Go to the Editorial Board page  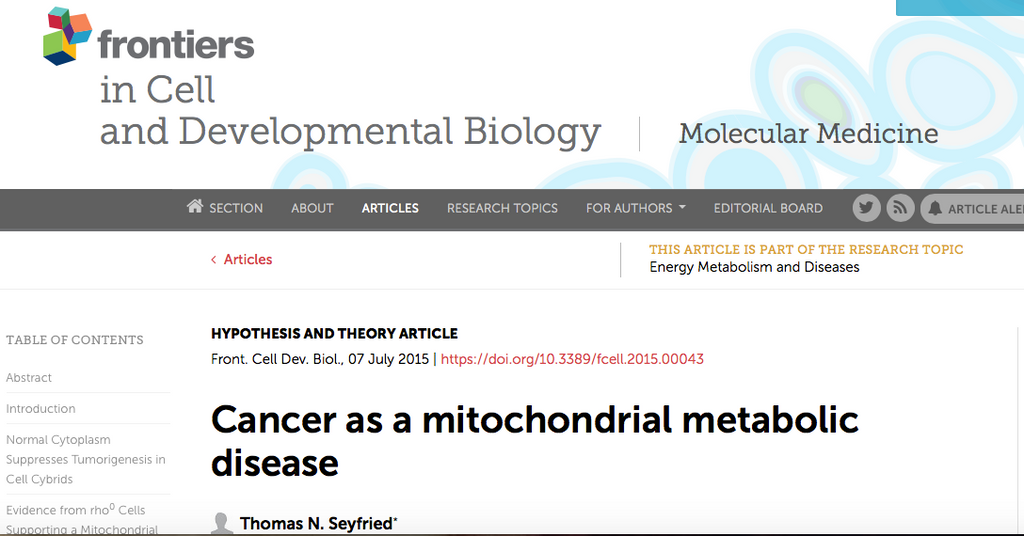768,208
